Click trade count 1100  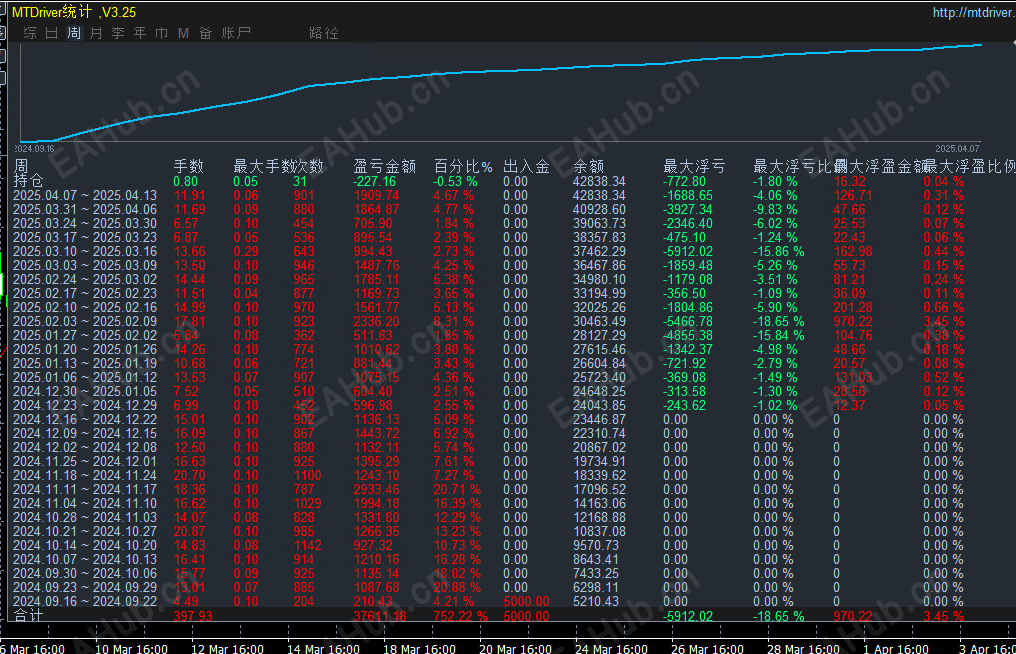(x=307, y=475)
